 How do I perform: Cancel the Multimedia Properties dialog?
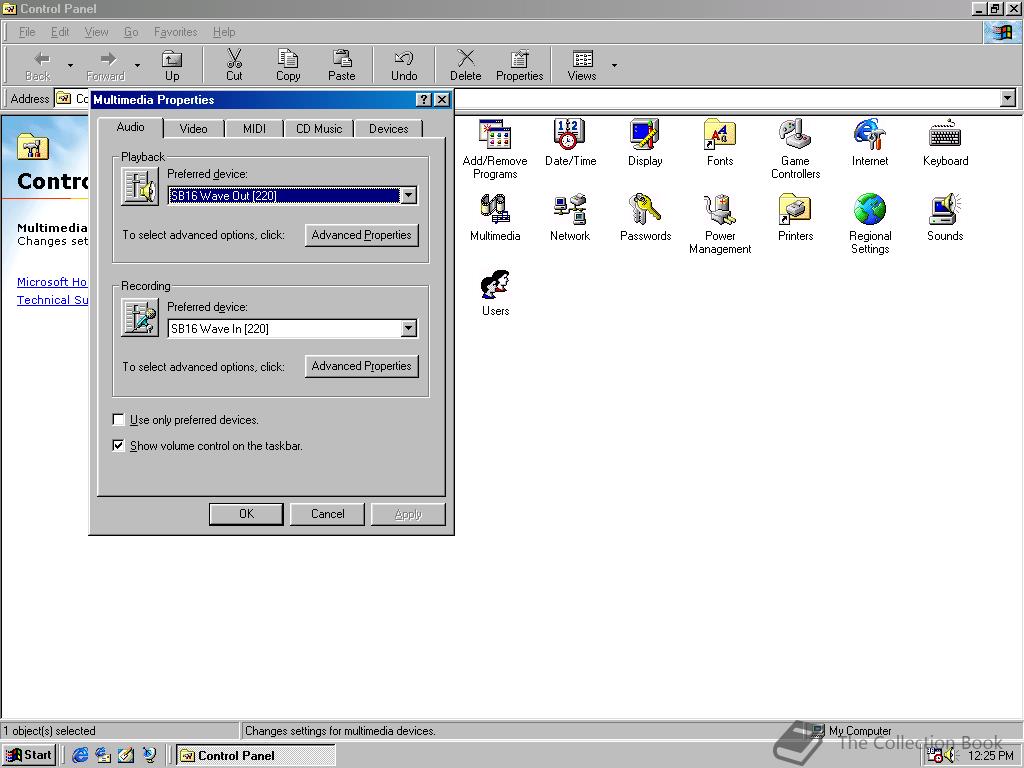point(327,514)
